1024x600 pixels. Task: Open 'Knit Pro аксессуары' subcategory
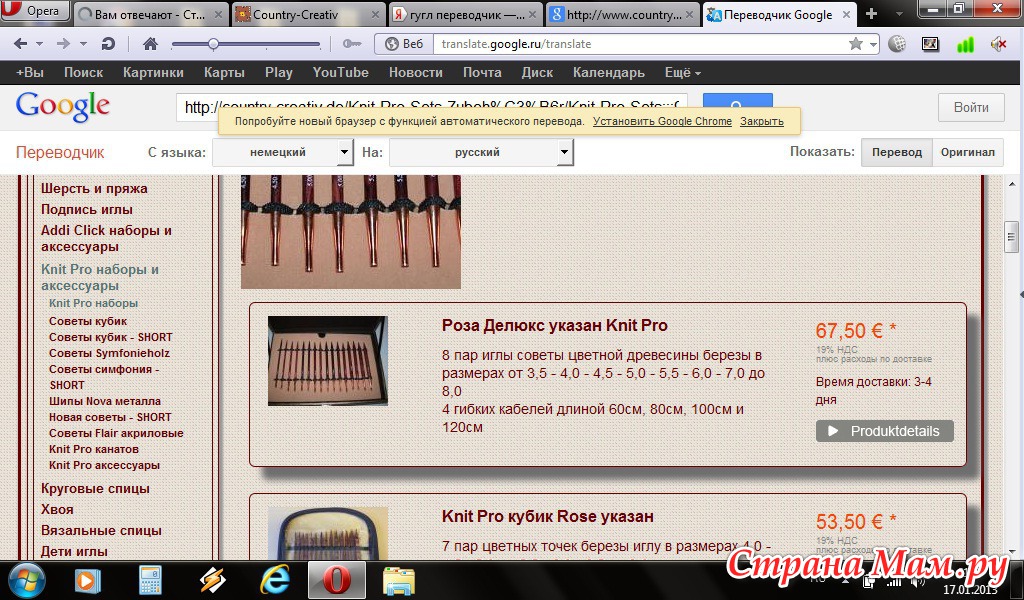click(104, 466)
